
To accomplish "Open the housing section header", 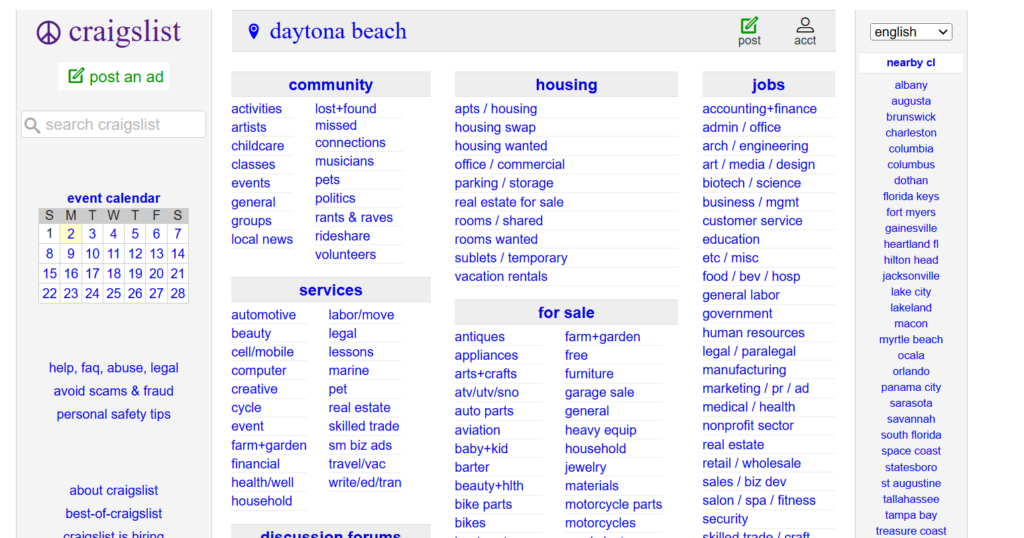I will (x=566, y=85).
